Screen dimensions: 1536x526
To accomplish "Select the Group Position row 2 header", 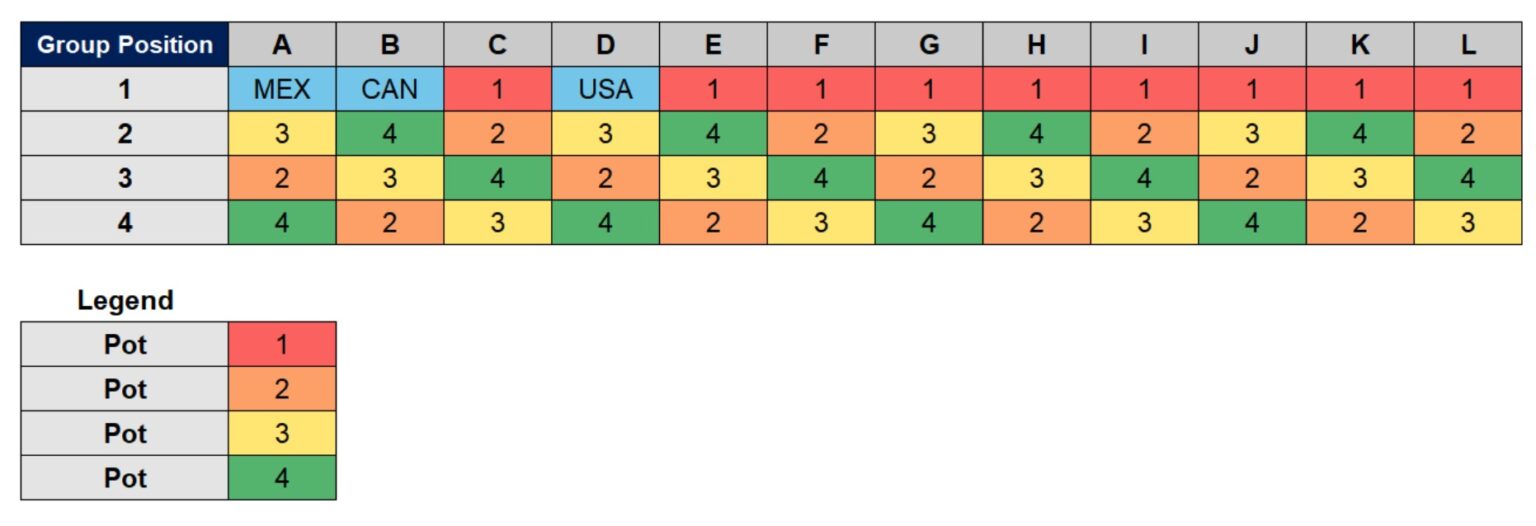I will coord(125,133).
